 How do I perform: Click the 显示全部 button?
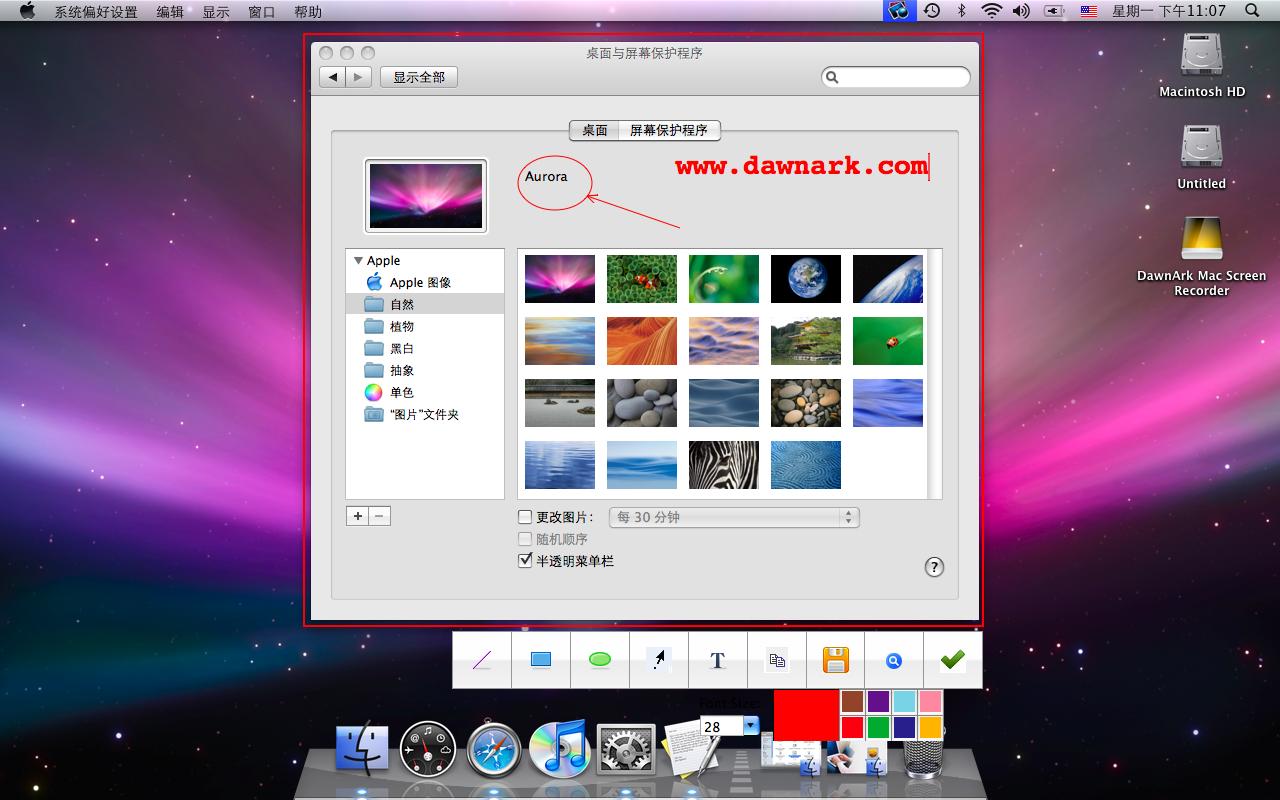418,77
